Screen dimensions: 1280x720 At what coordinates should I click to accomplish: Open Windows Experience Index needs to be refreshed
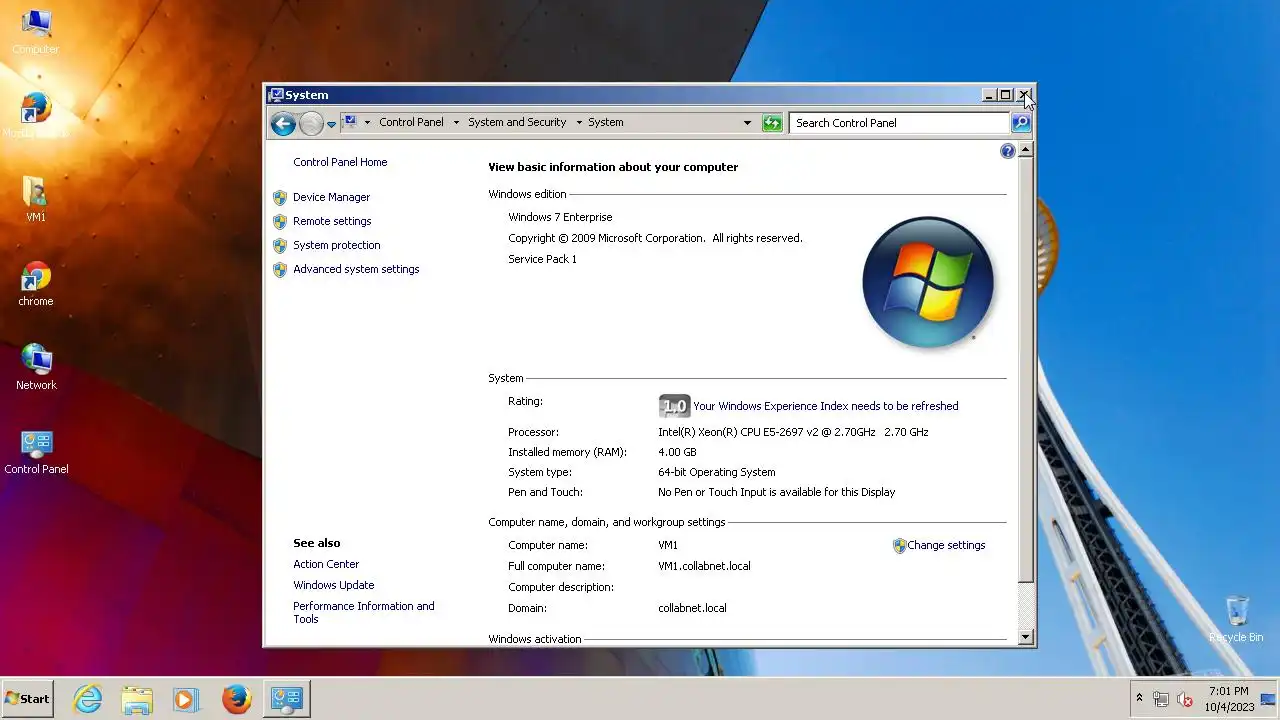(x=826, y=406)
